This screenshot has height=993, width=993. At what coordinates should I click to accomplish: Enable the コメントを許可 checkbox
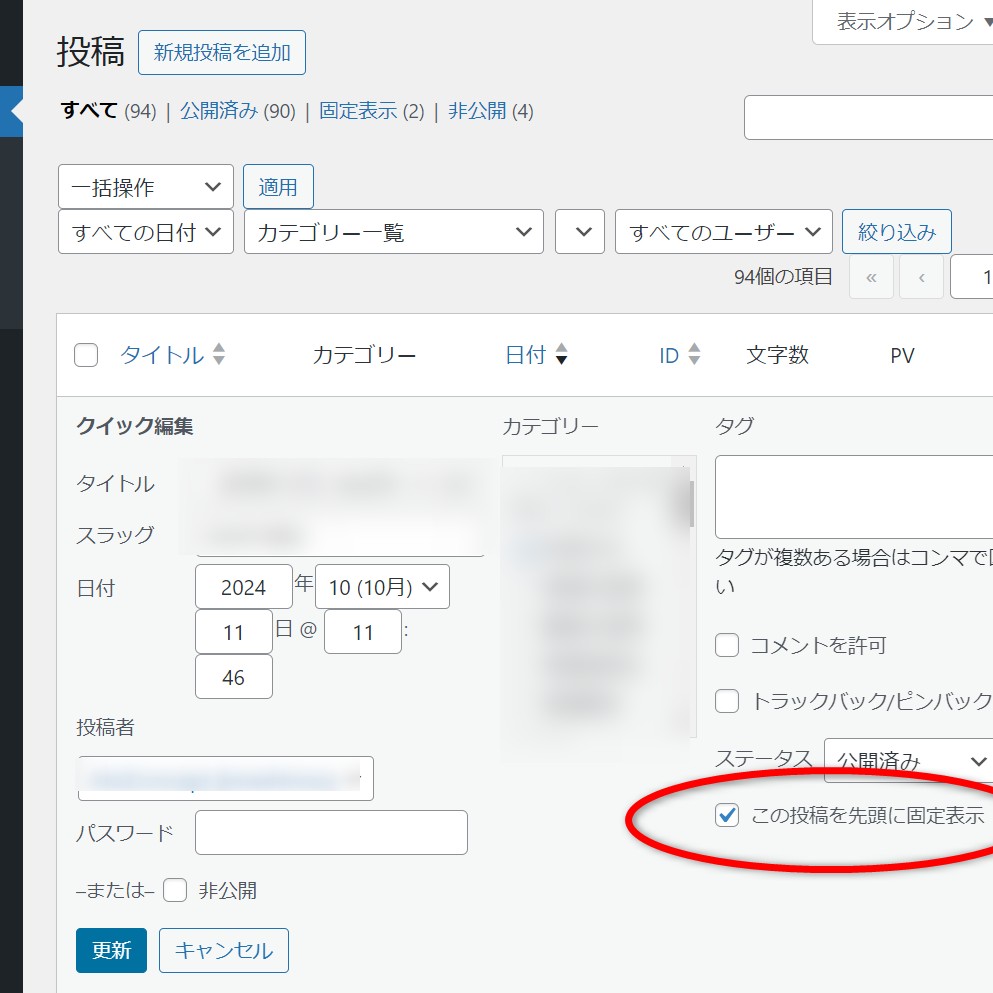(727, 645)
